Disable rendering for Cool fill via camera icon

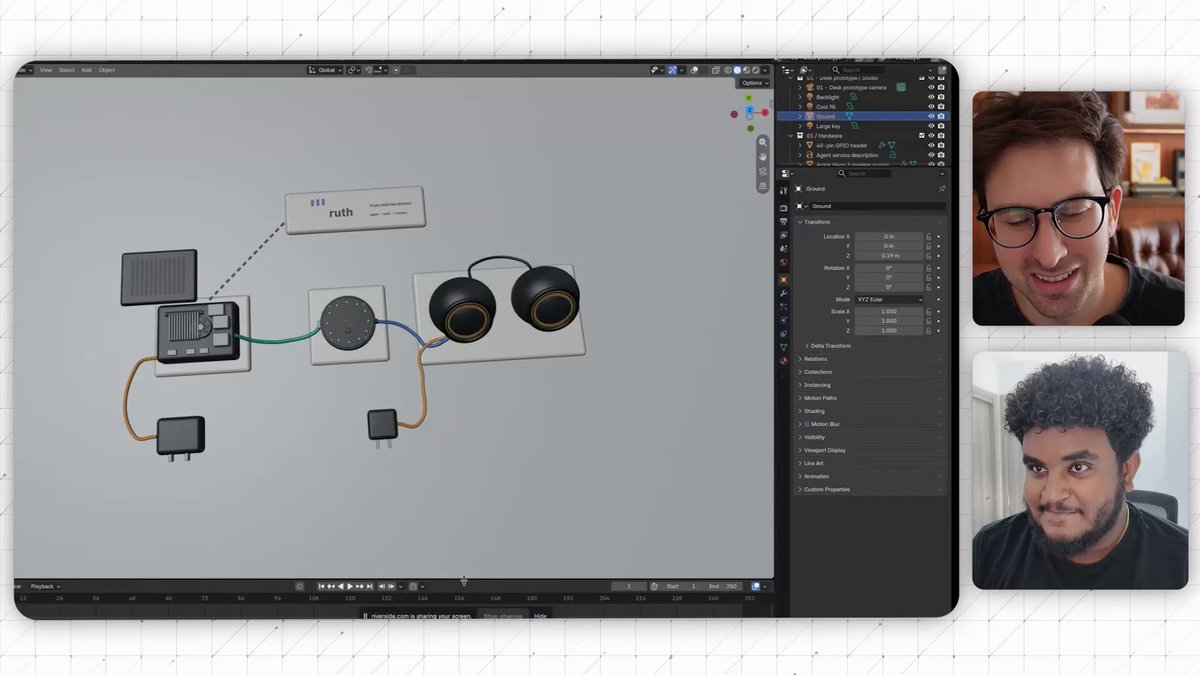[941, 107]
